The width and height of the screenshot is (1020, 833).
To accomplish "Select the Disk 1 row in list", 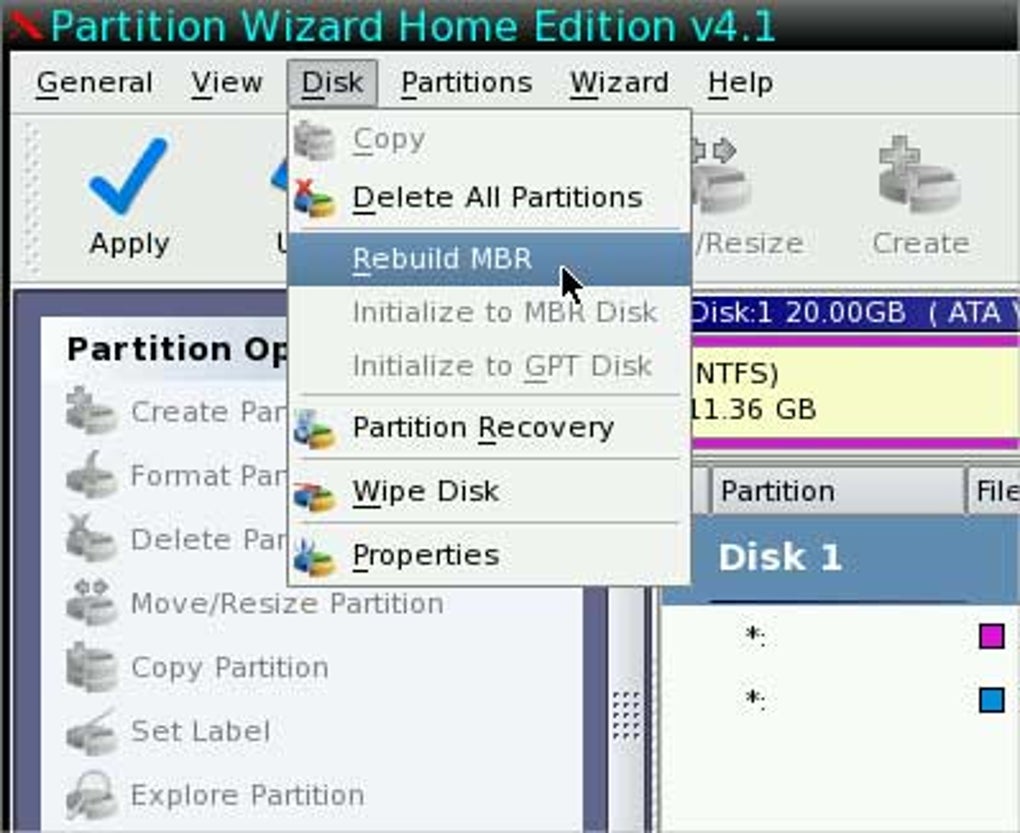I will [x=840, y=558].
